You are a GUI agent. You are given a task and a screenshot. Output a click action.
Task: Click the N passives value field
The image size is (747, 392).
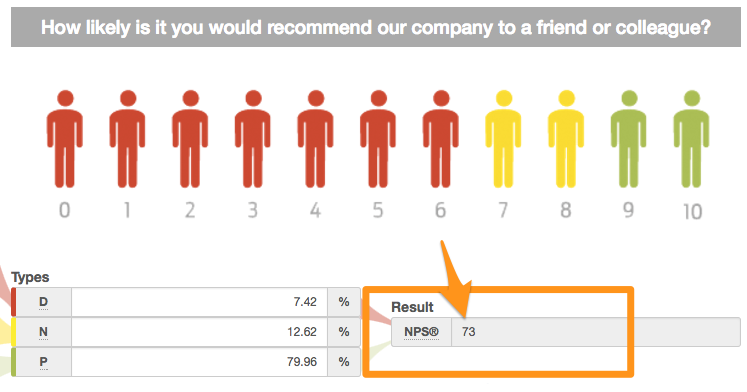[200, 332]
